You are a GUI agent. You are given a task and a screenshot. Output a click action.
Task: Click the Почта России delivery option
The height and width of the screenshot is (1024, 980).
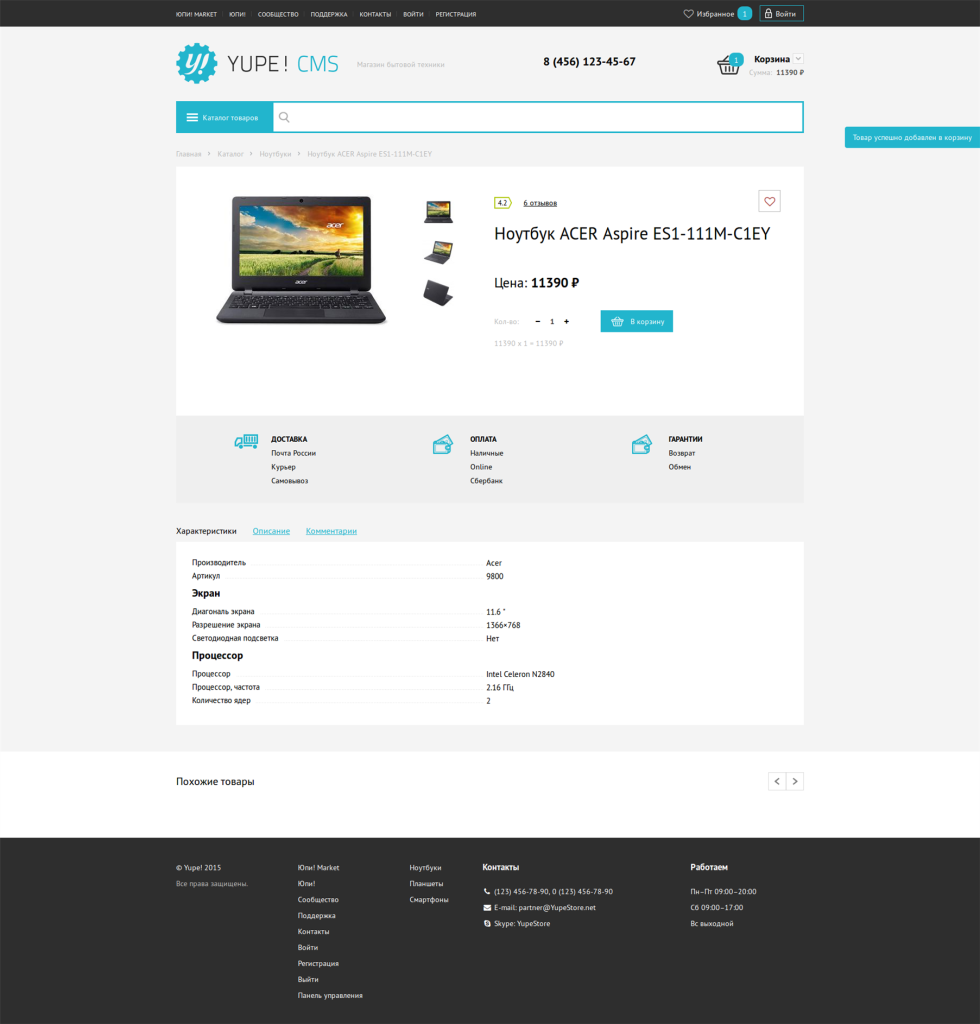point(294,453)
